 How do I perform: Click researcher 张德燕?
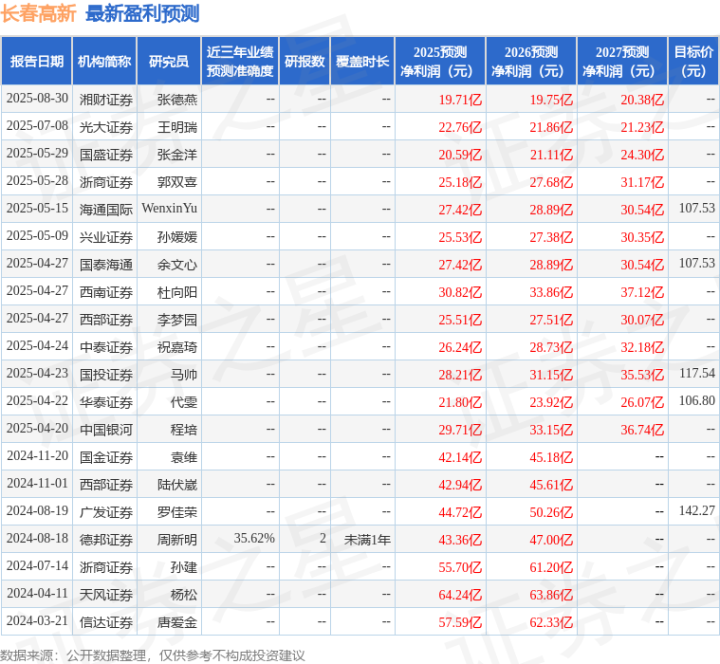pos(177,100)
